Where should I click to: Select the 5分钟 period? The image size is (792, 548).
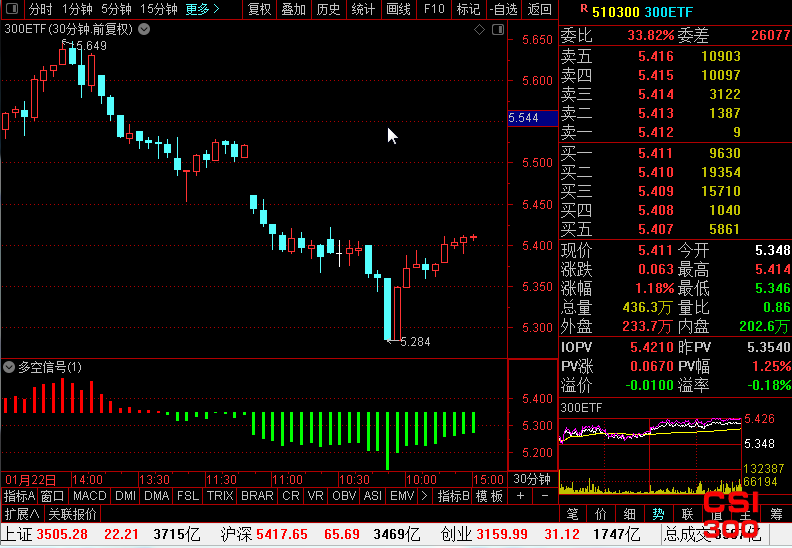point(116,9)
